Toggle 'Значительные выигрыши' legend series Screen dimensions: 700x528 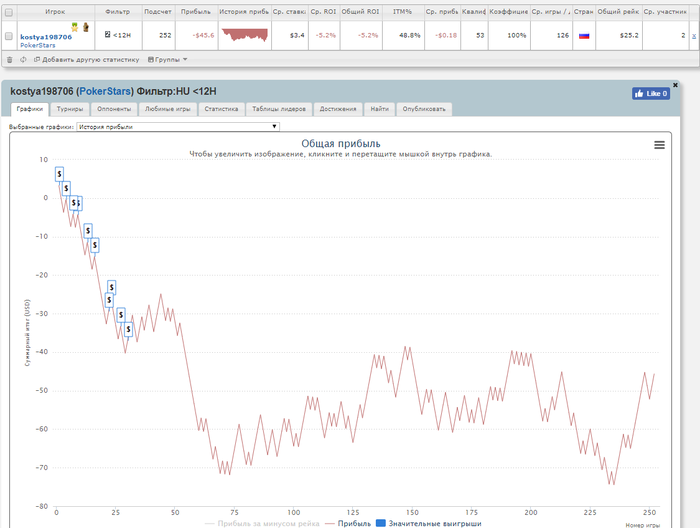(x=429, y=524)
